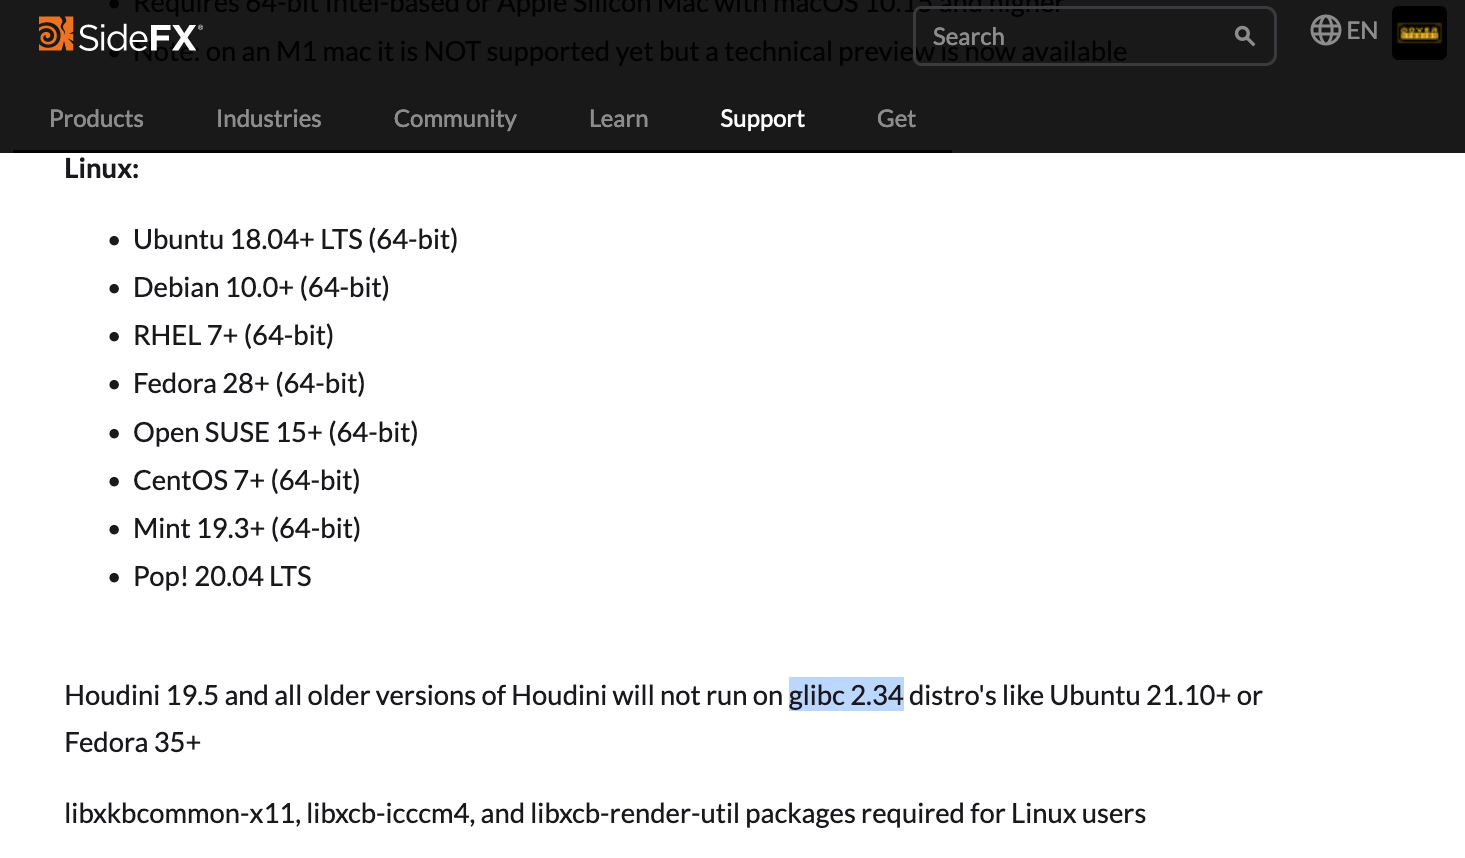Click 'RHEL 7+ (64-bit)' list item
This screenshot has height=858, width=1465.
pyautogui.click(x=233, y=335)
